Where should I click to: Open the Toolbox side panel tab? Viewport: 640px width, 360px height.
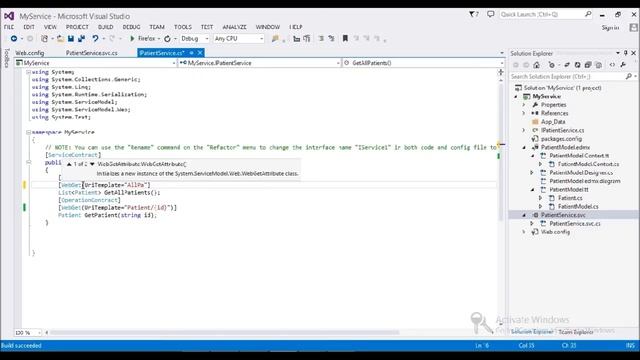[7, 58]
